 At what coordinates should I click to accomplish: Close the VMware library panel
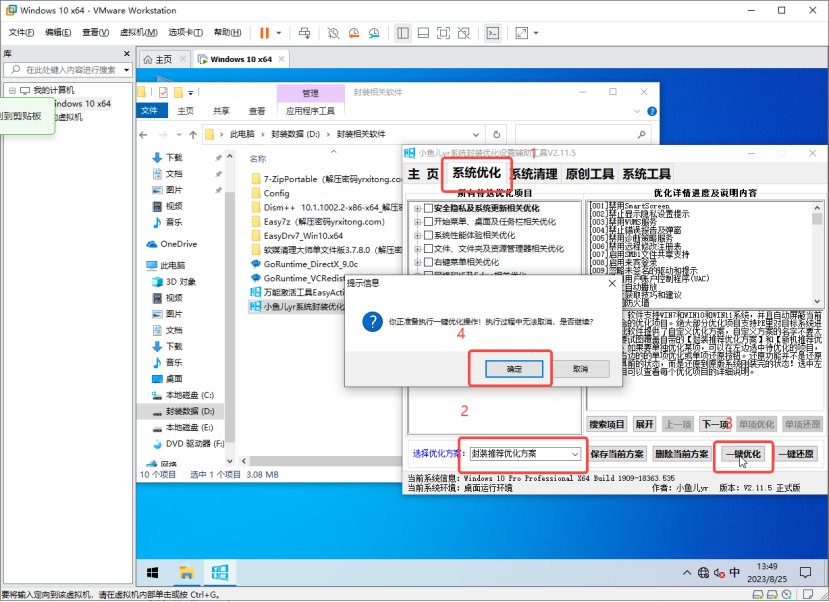tap(126, 53)
